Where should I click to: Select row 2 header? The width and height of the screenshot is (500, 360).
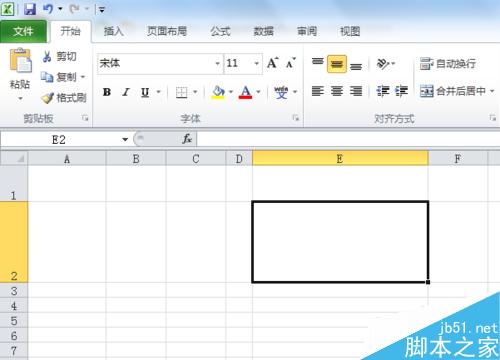(x=14, y=242)
